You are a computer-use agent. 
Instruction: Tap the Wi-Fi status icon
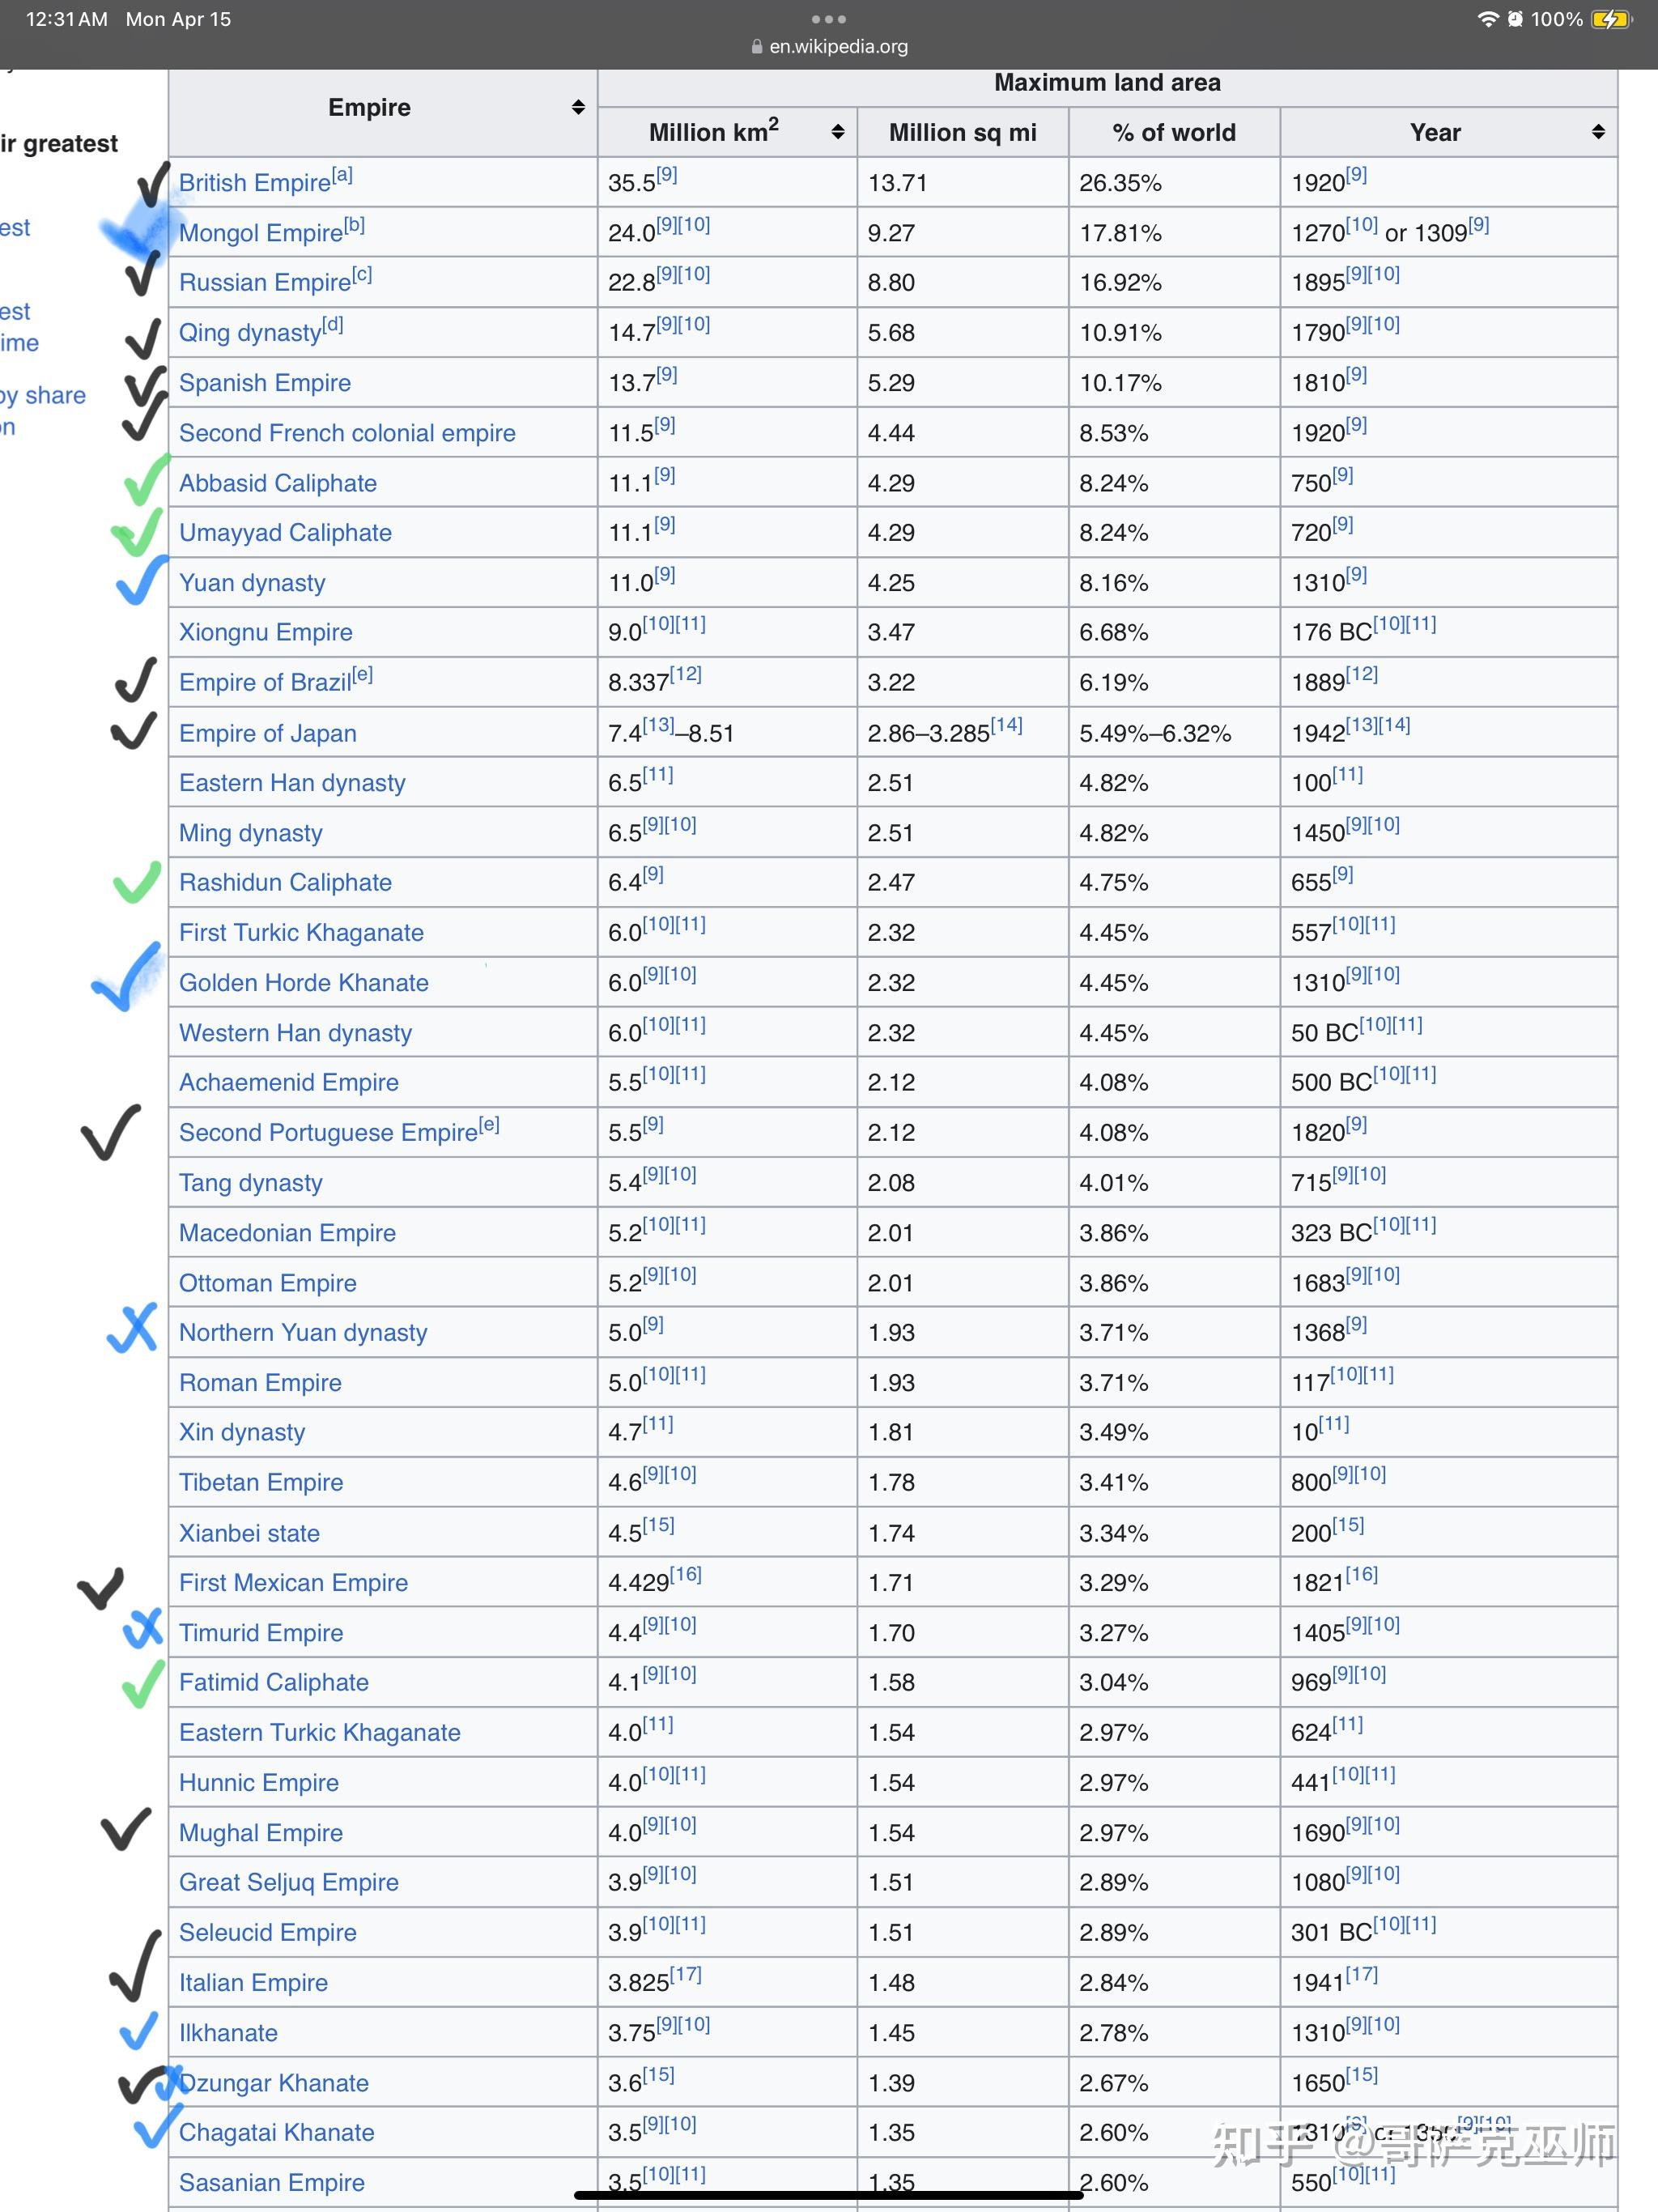1488,19
